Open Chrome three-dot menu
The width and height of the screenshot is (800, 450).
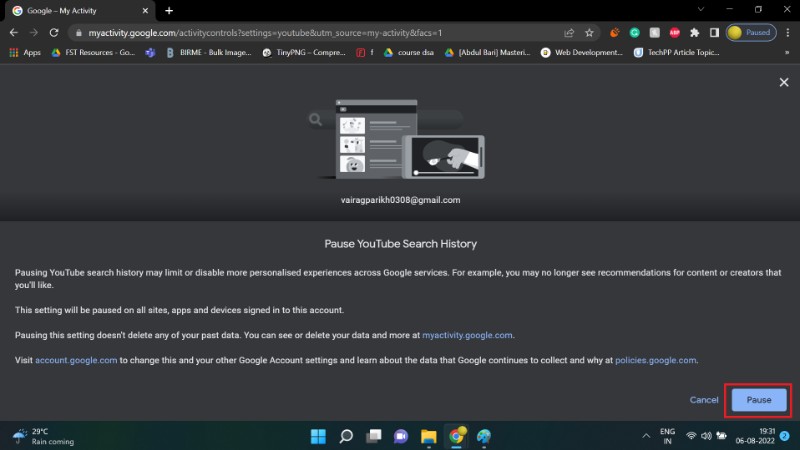tap(788, 33)
